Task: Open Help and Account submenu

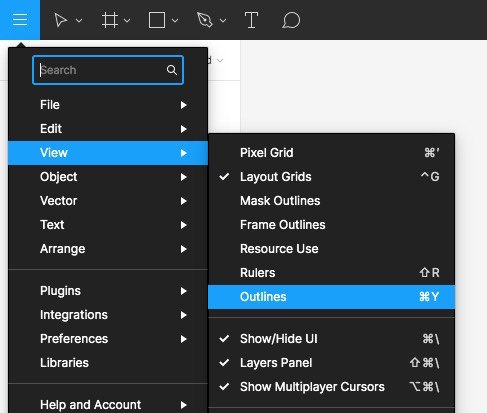Action: click(x=108, y=405)
